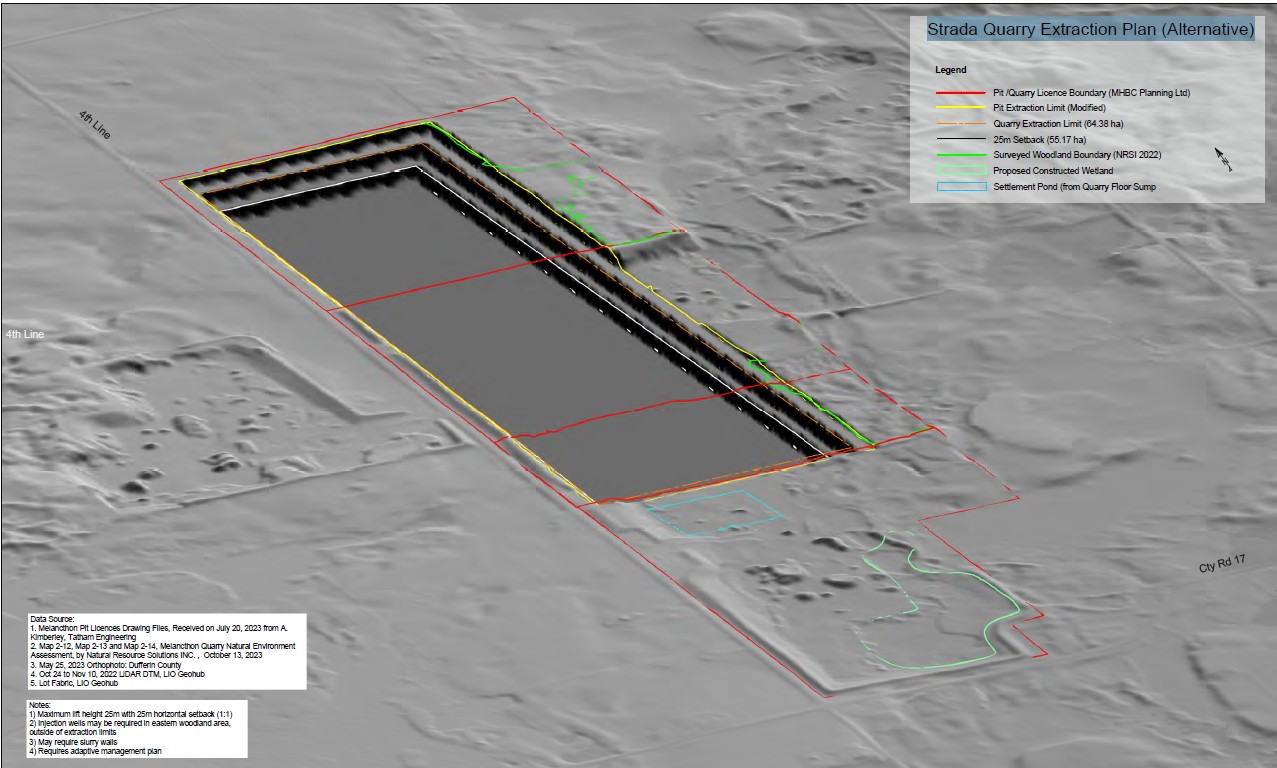Click the green Surveyed Woodland legend line
Viewport: 1277px width, 768px height.
958,155
